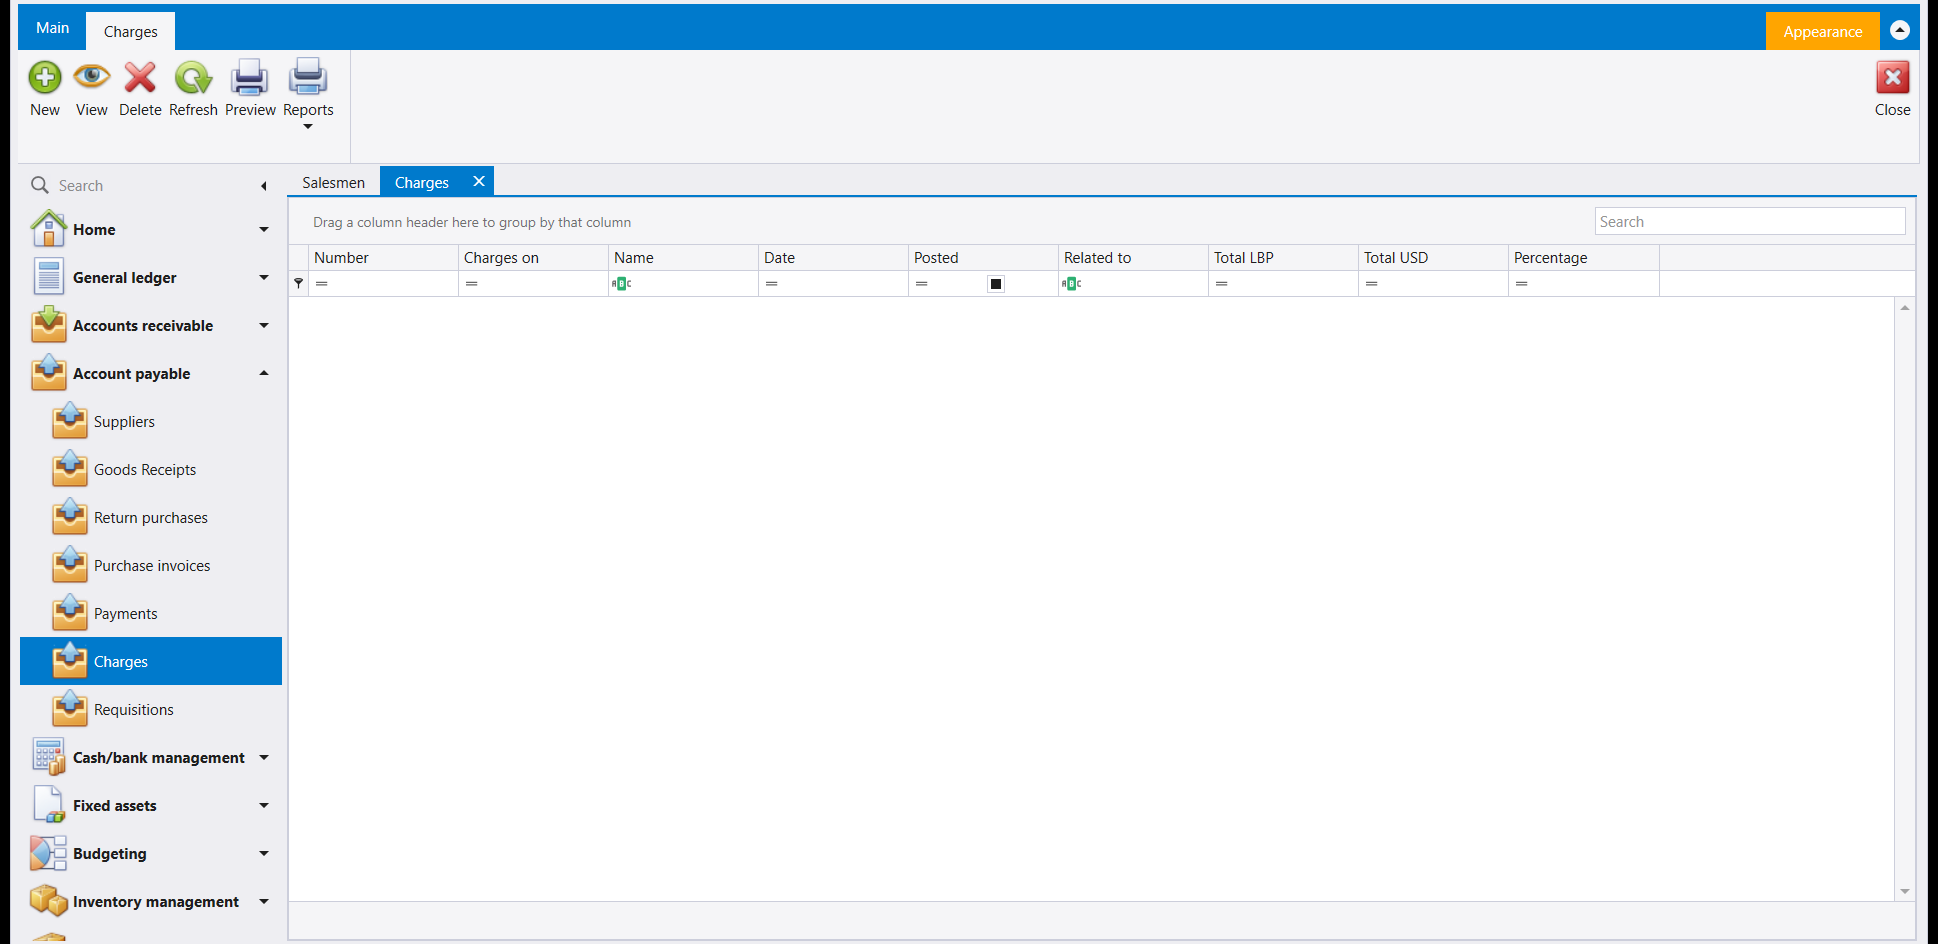
Task: Click the red Delete icon
Action: pyautogui.click(x=140, y=77)
